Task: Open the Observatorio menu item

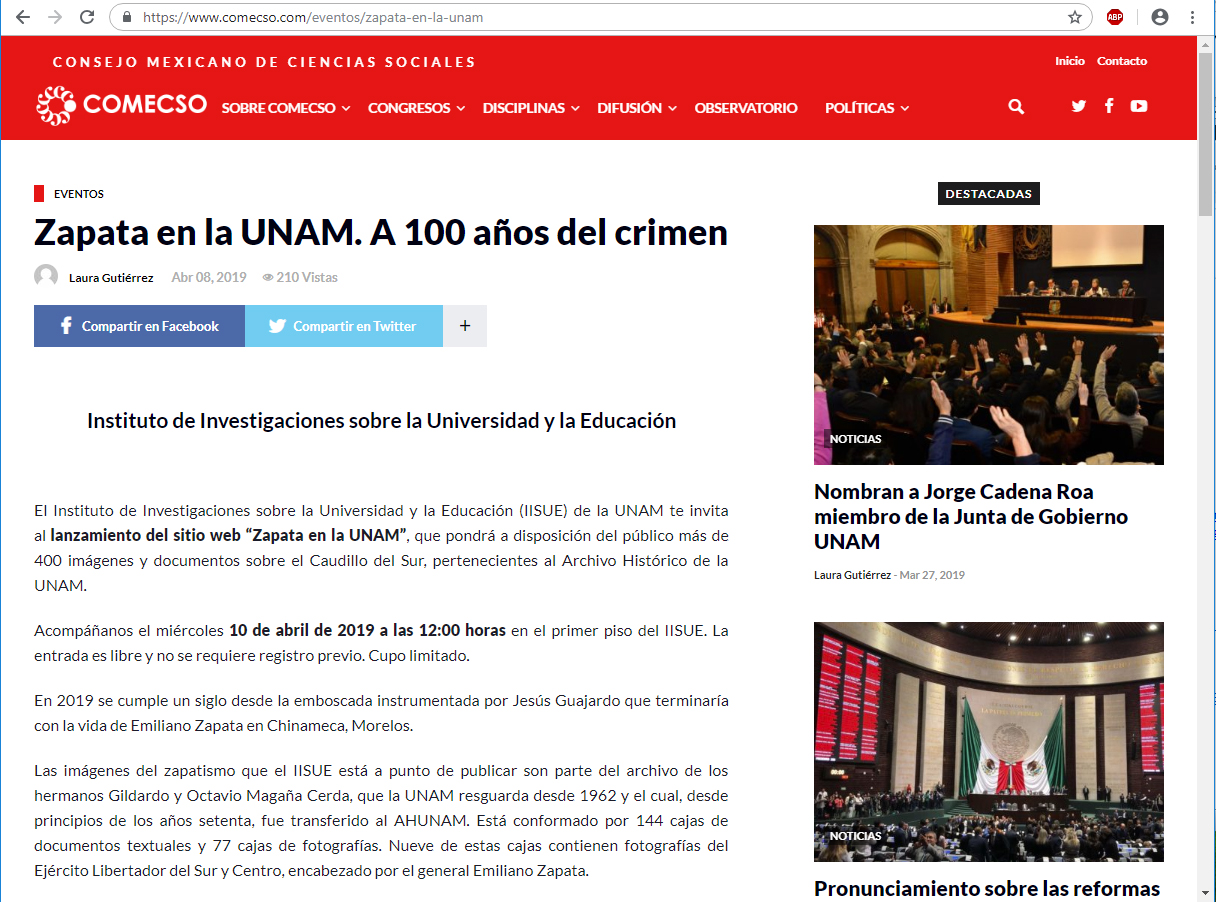Action: pos(746,108)
